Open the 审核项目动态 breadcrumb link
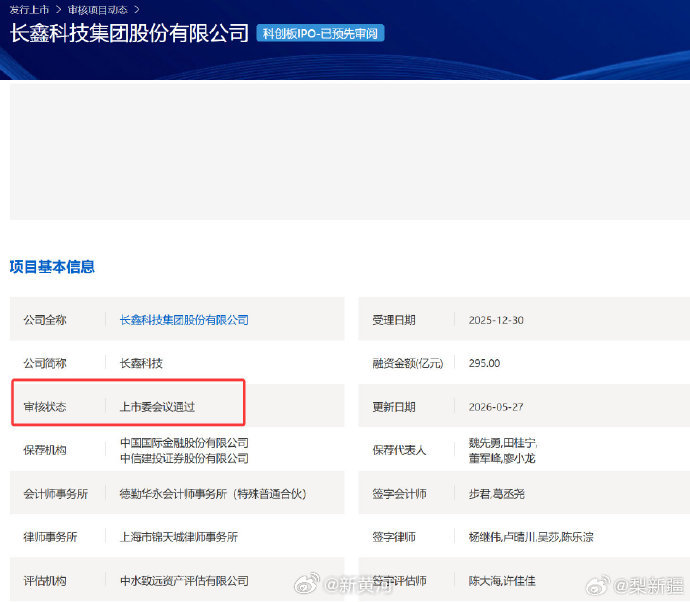This screenshot has width=690, height=602. click(x=98, y=10)
